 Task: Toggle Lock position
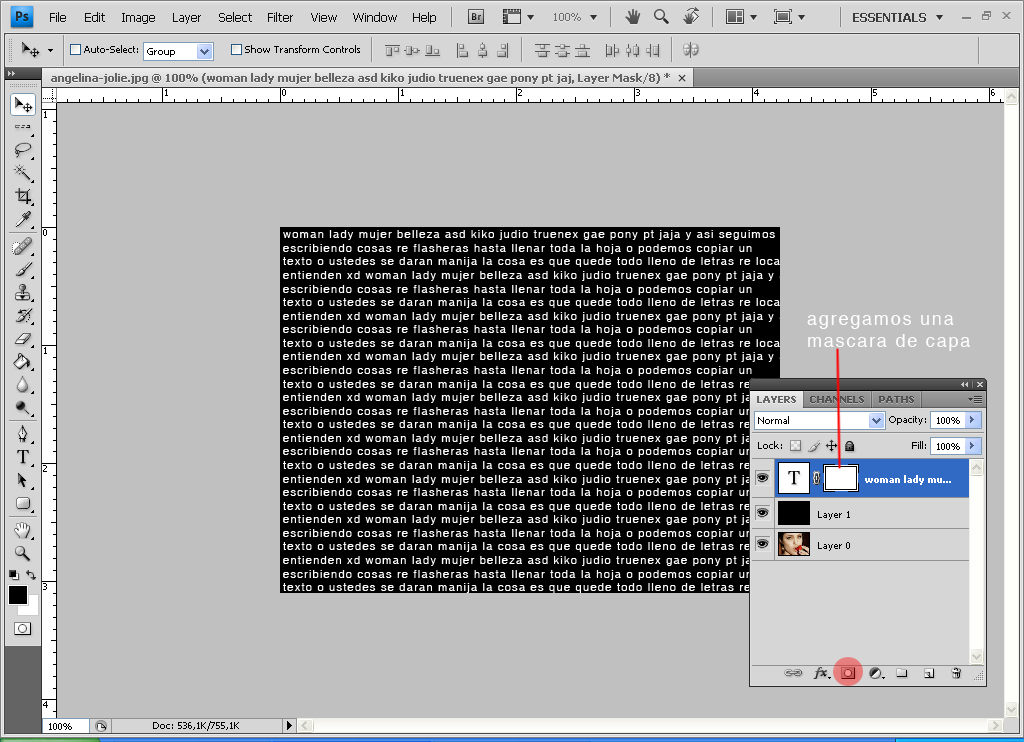831,446
